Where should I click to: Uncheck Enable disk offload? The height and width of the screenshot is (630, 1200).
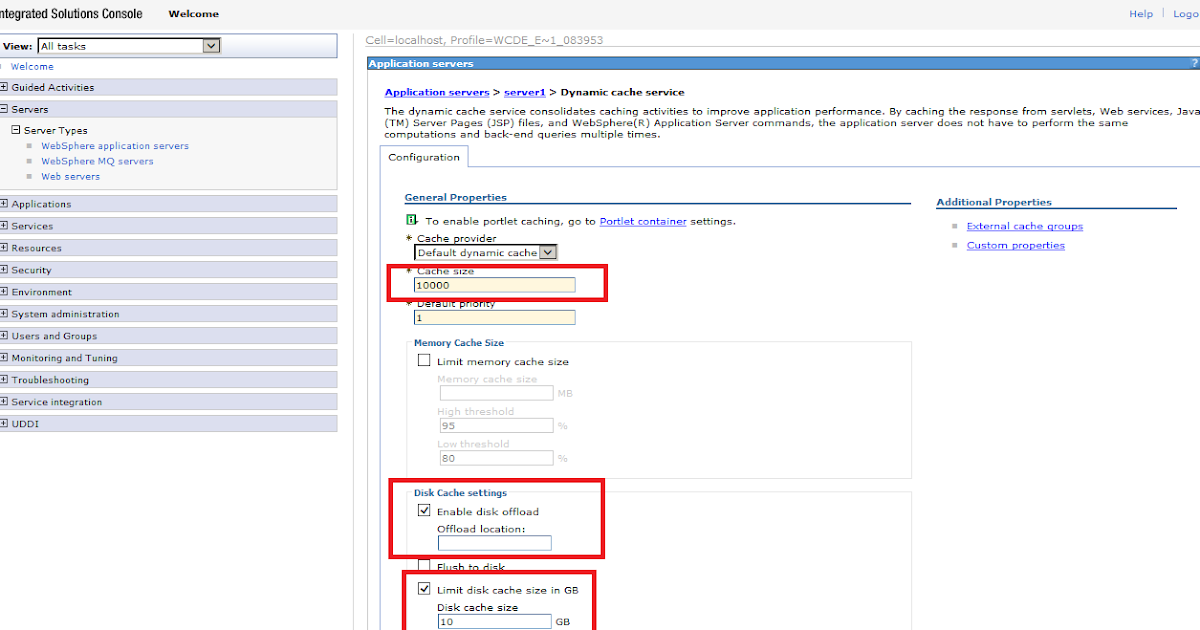click(x=424, y=511)
